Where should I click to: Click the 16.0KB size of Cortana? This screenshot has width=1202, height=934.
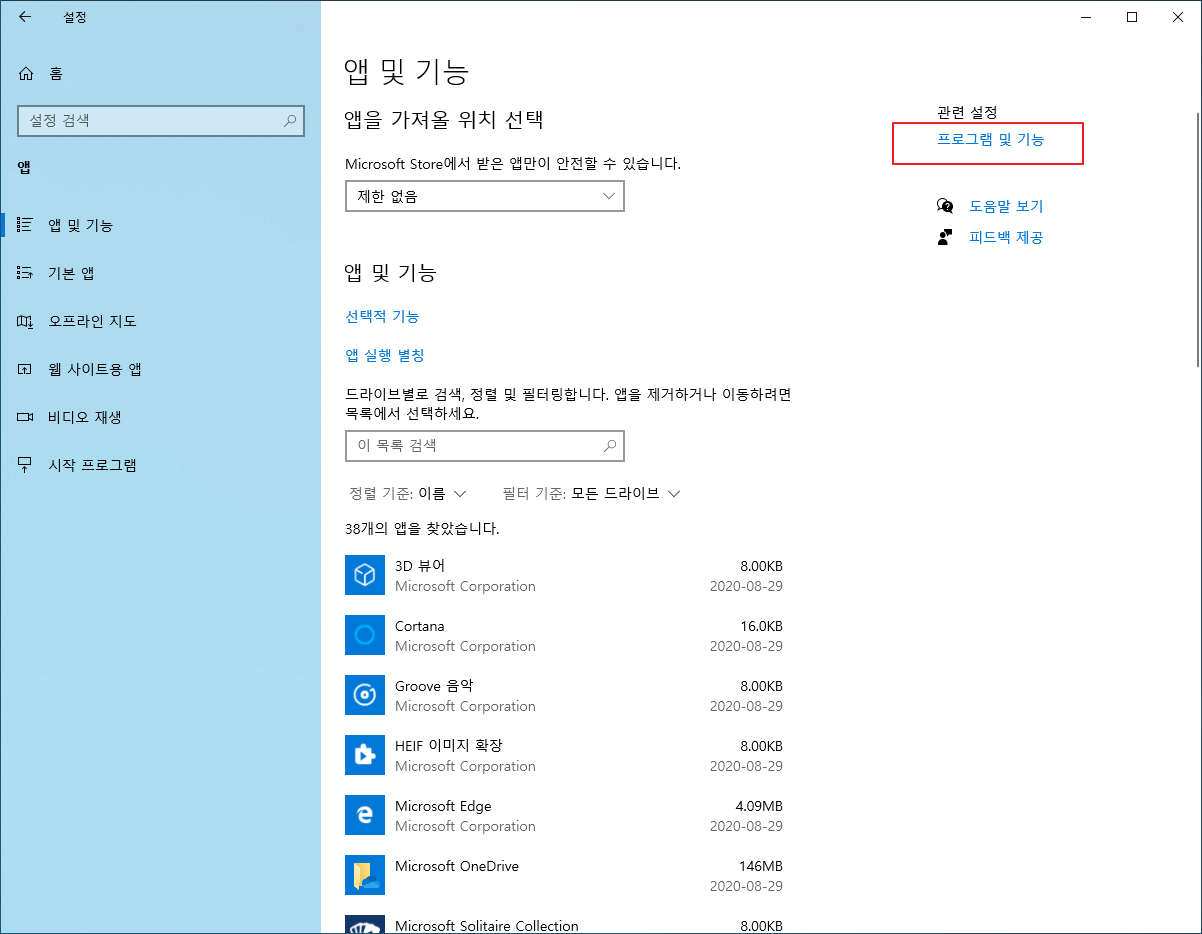pos(762,626)
